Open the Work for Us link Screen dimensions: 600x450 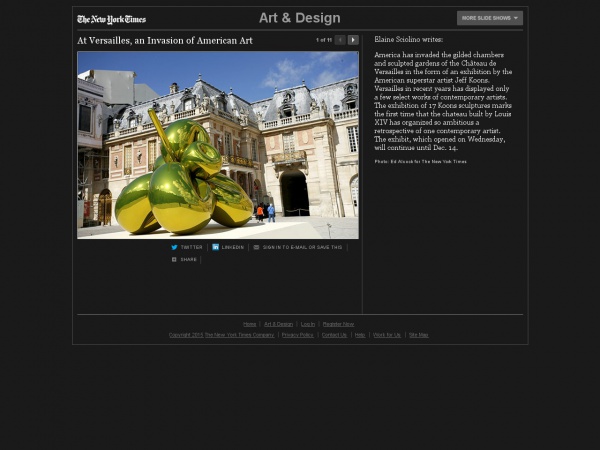[386, 335]
